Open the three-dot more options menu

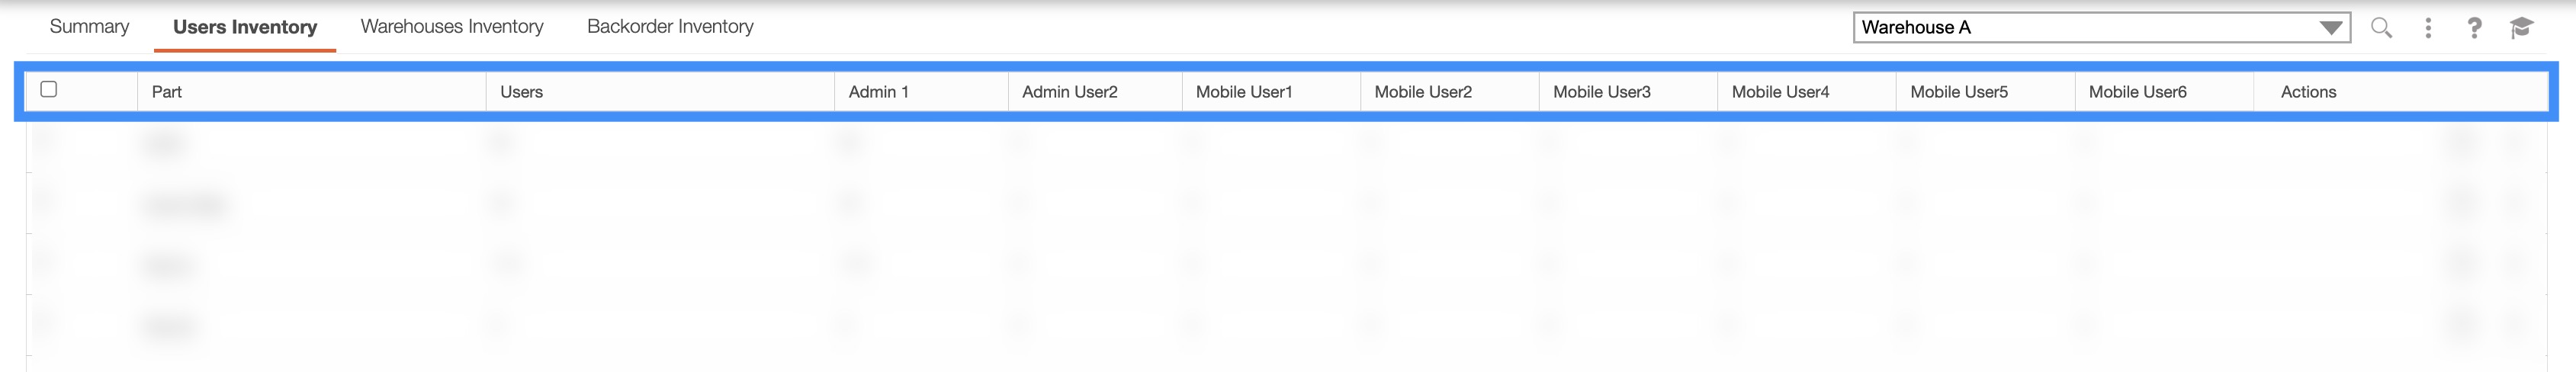point(2428,28)
